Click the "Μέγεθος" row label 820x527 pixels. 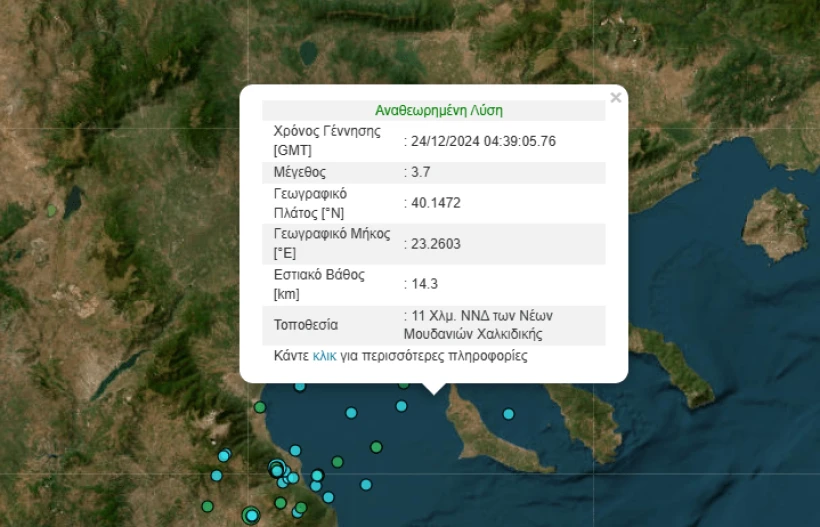299,172
